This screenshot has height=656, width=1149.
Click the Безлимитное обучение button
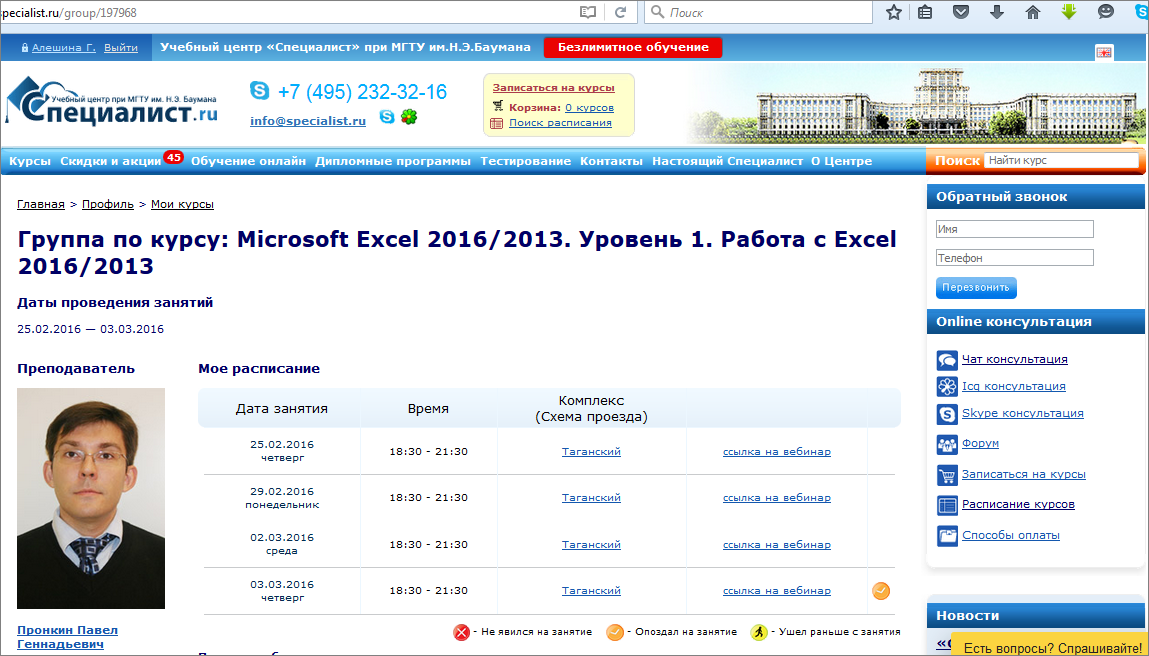(x=633, y=47)
